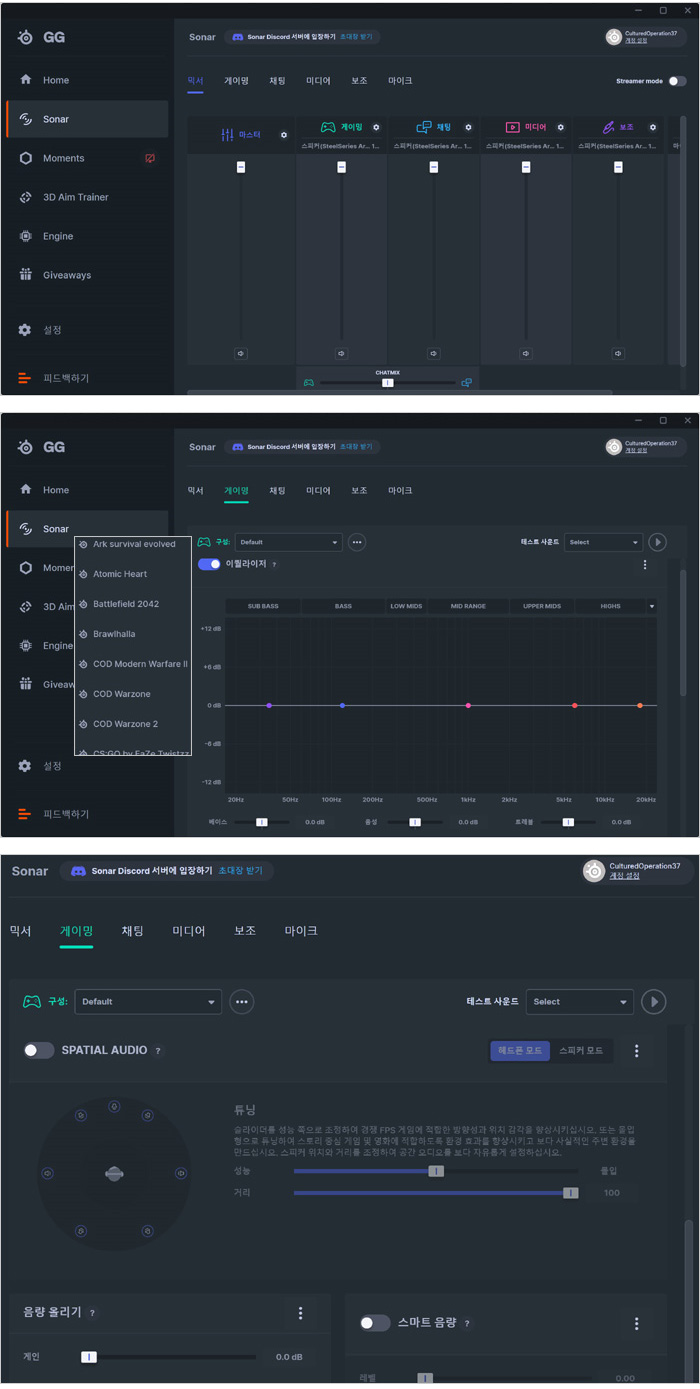
Task: Choose the Battlefield 2042 preset from the list
Action: 126,604
